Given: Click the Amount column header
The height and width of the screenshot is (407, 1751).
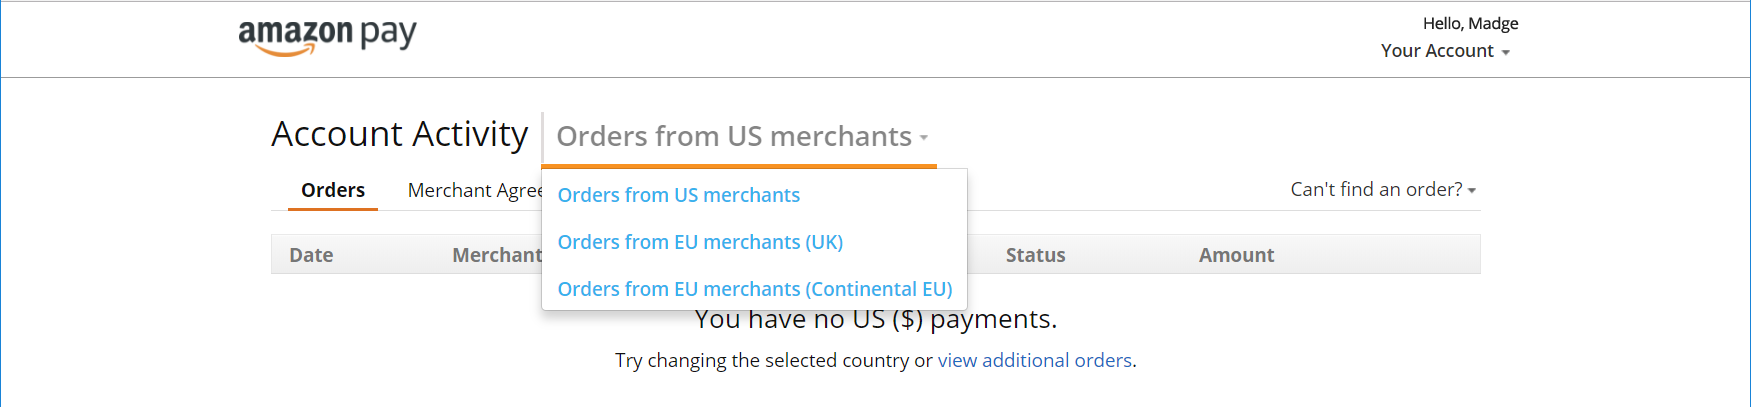Looking at the screenshot, I should click(1236, 255).
